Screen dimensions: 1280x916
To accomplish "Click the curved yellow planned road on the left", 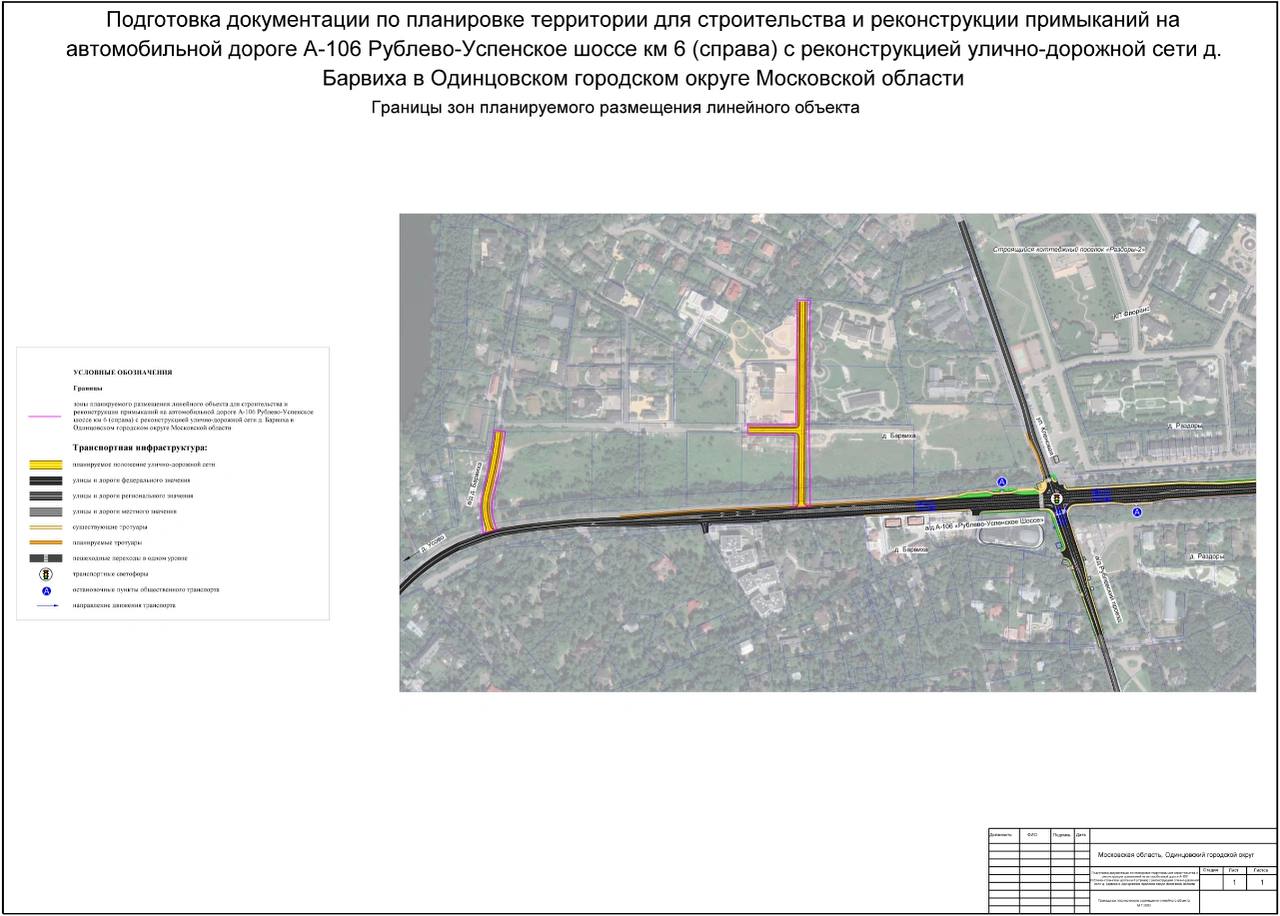I will 491,481.
